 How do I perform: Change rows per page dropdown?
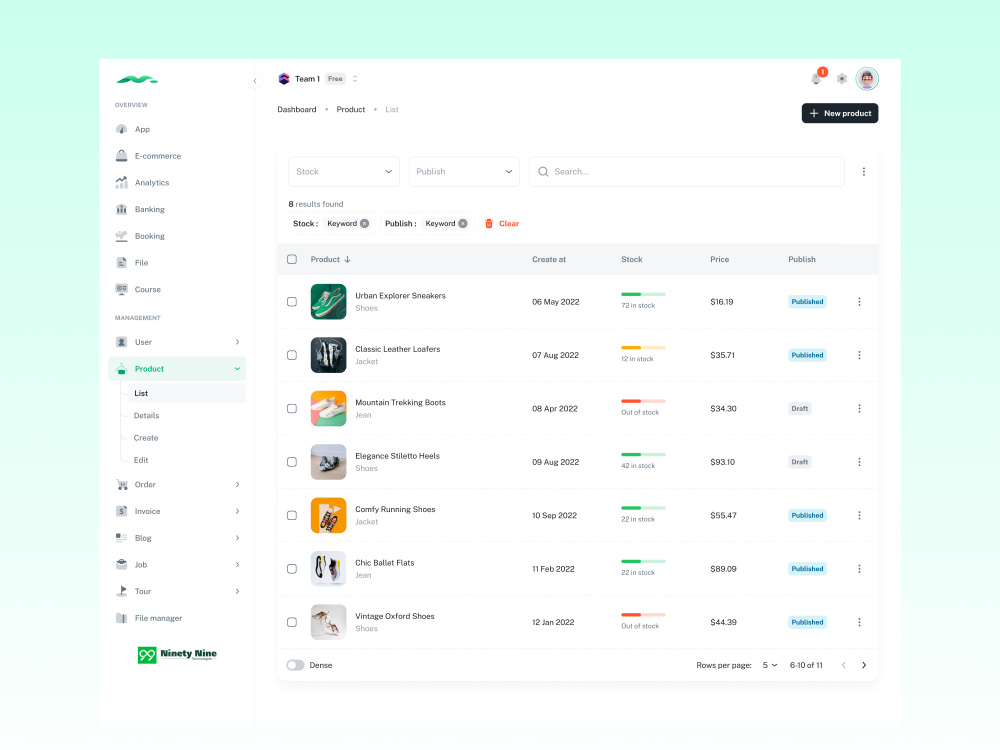[770, 665]
